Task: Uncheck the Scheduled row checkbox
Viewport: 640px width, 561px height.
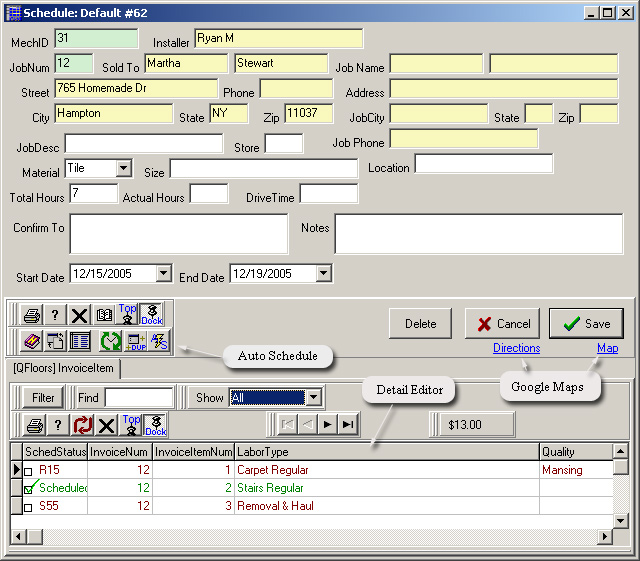Action: tap(28, 489)
